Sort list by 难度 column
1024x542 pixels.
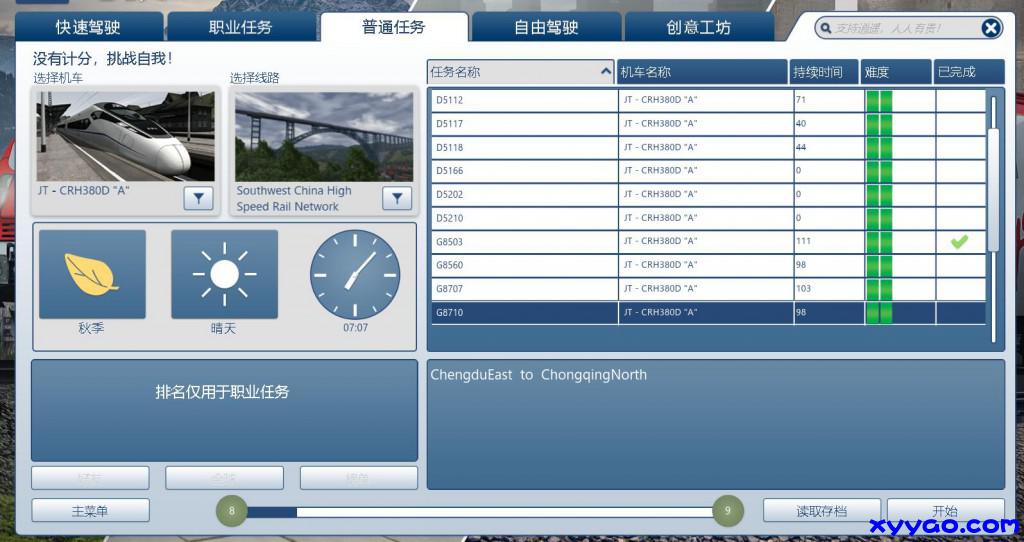[x=898, y=72]
